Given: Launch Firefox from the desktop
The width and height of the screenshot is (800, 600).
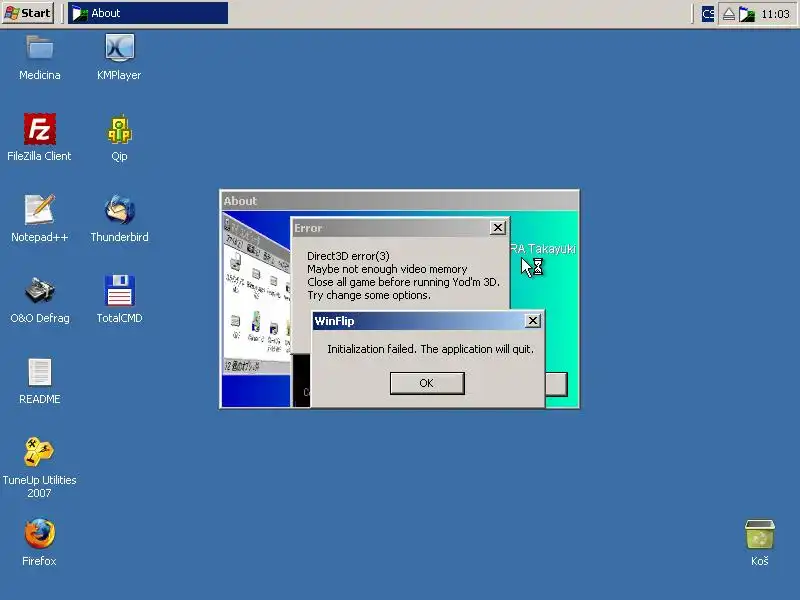Looking at the screenshot, I should coord(40,533).
